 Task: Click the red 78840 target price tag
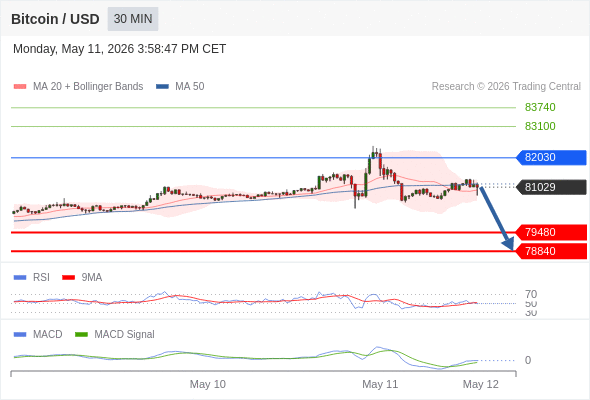click(552, 251)
